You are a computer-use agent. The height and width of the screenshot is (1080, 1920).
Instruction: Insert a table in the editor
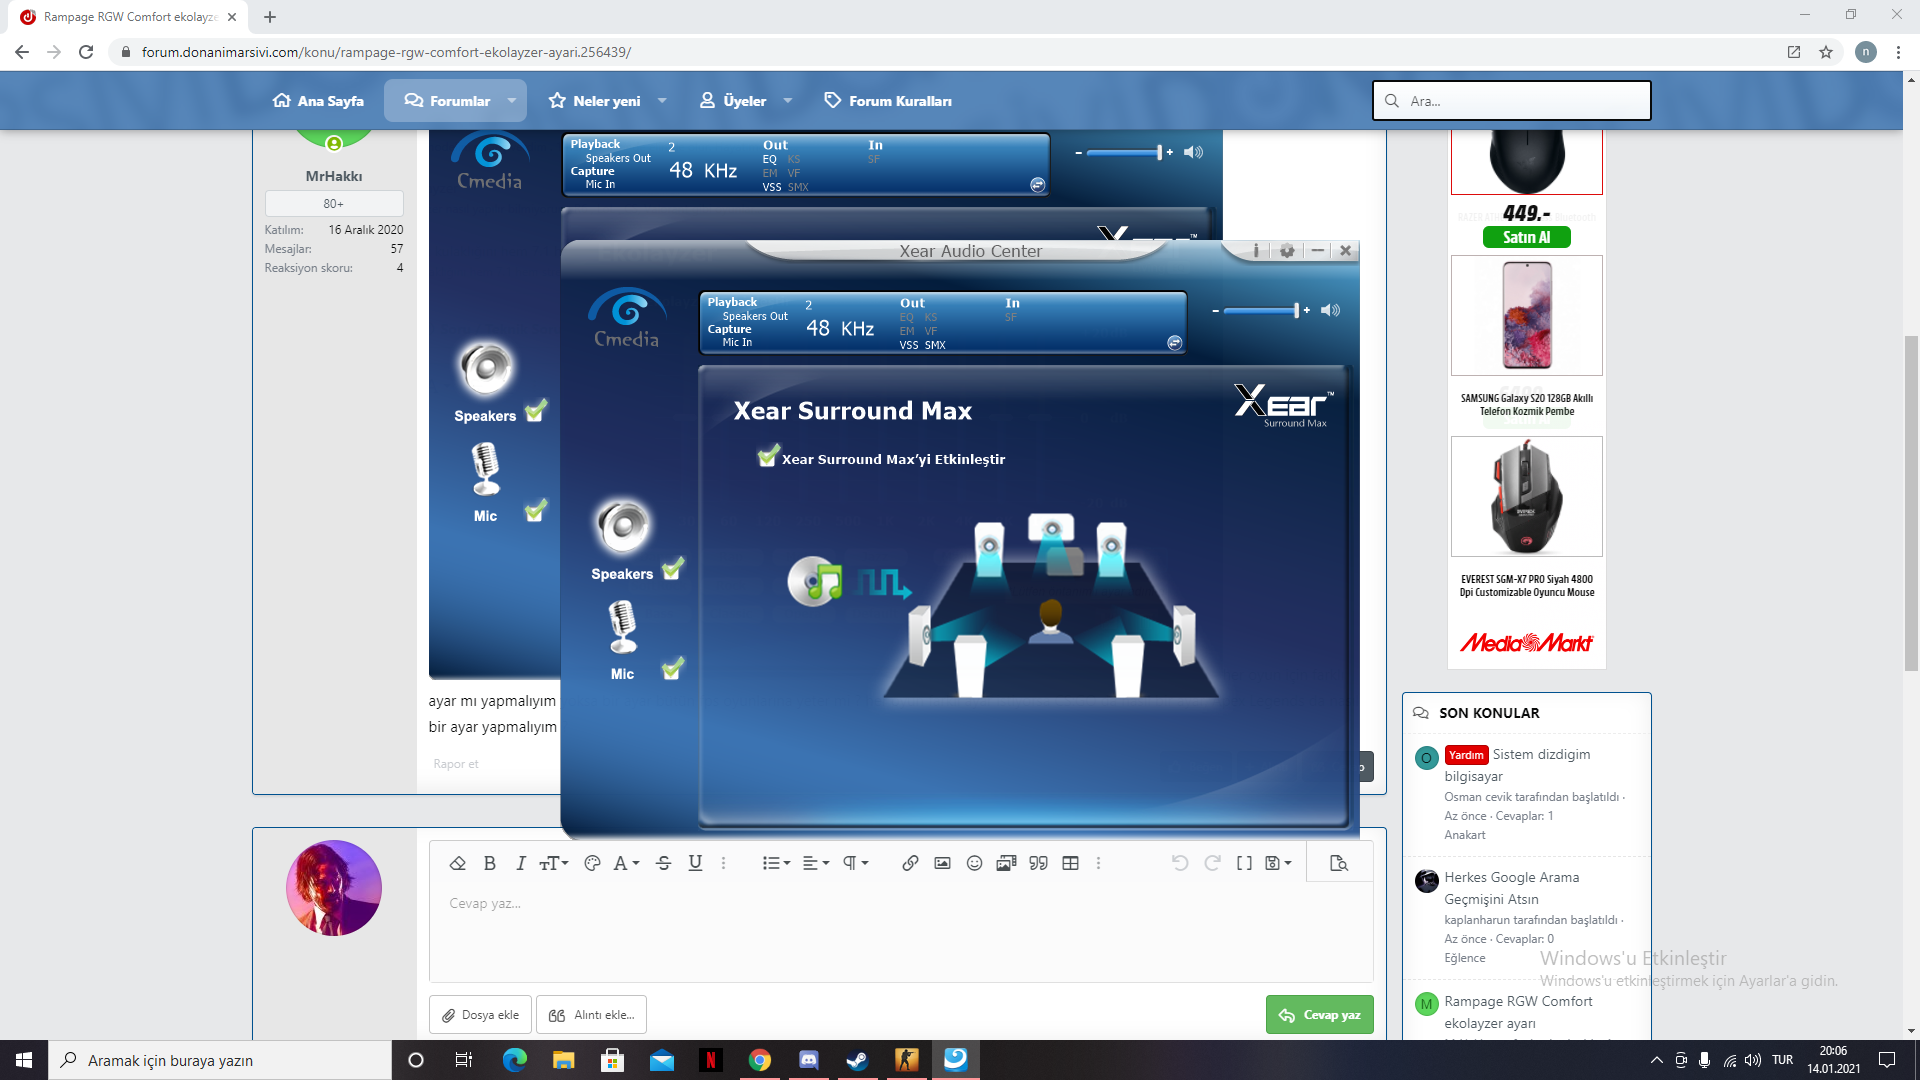click(1071, 863)
